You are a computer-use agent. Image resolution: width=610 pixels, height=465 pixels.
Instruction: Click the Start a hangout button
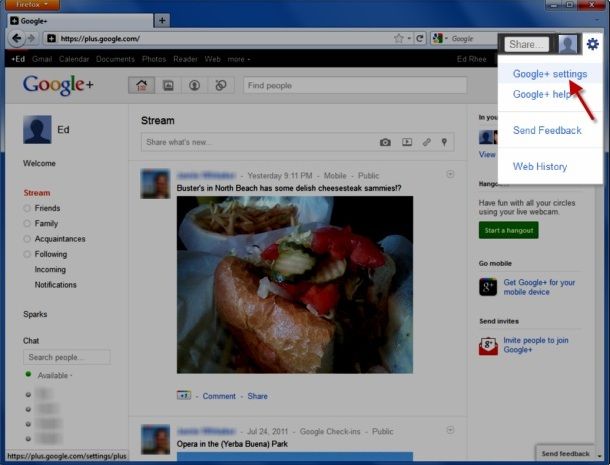click(508, 230)
